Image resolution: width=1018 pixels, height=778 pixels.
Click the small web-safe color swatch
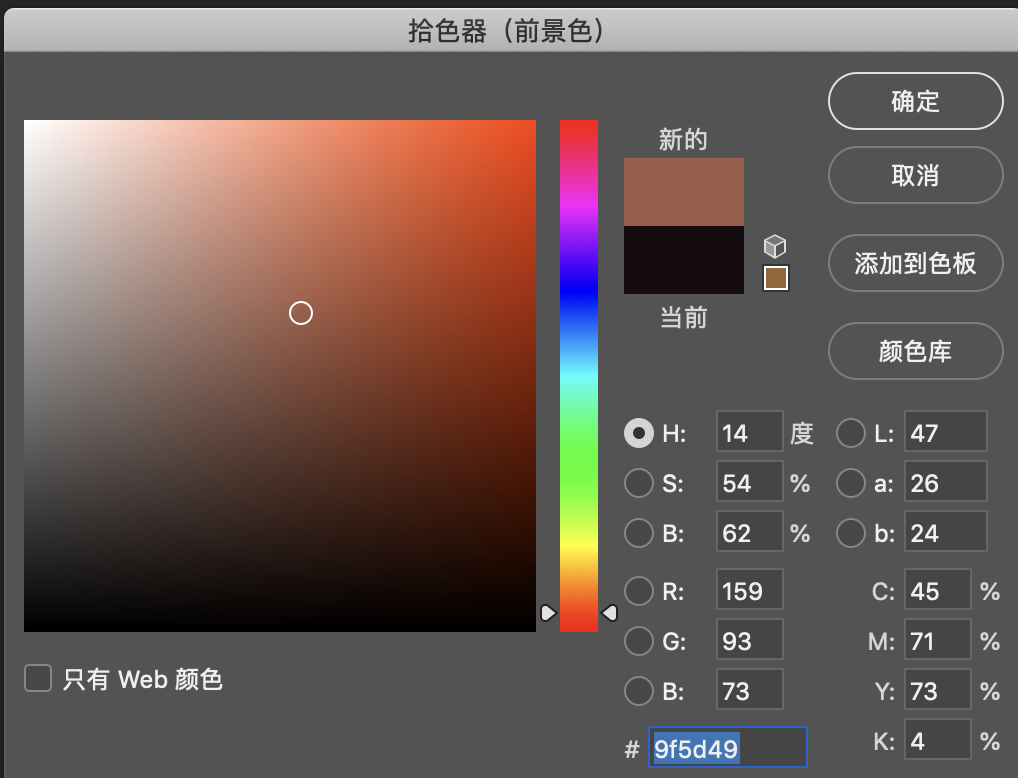(x=776, y=278)
